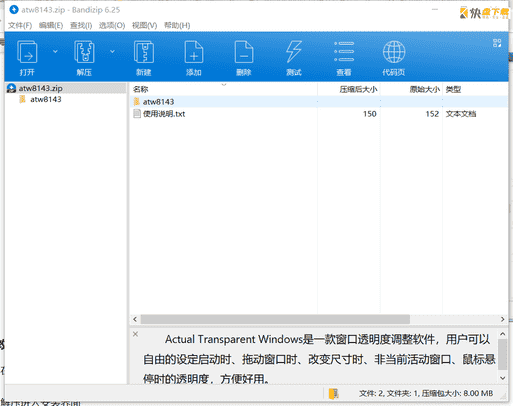Open the Find (查找) menu
Screen dimensions: 513x406
click(81, 25)
